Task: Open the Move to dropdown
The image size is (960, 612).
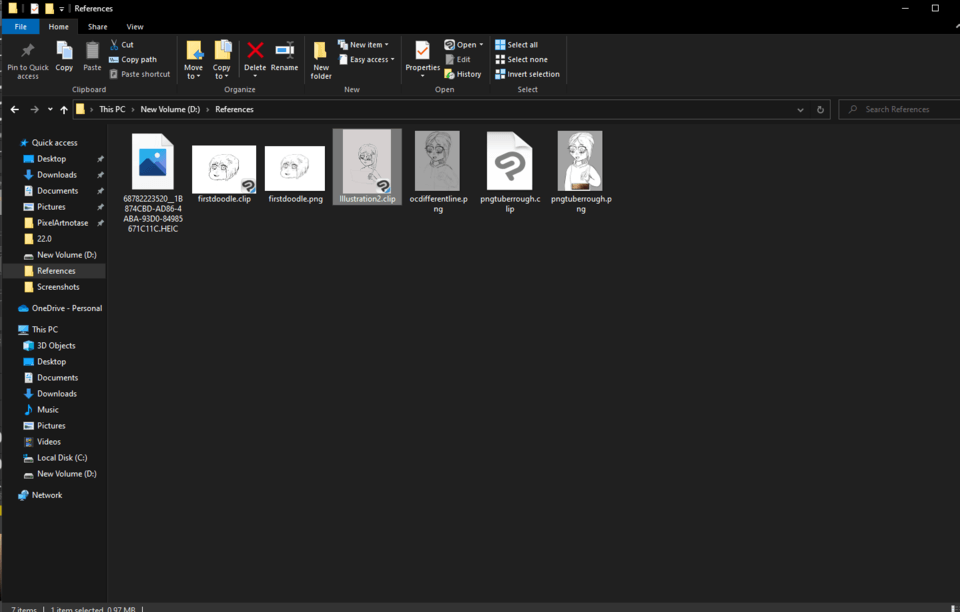Action: 193,58
